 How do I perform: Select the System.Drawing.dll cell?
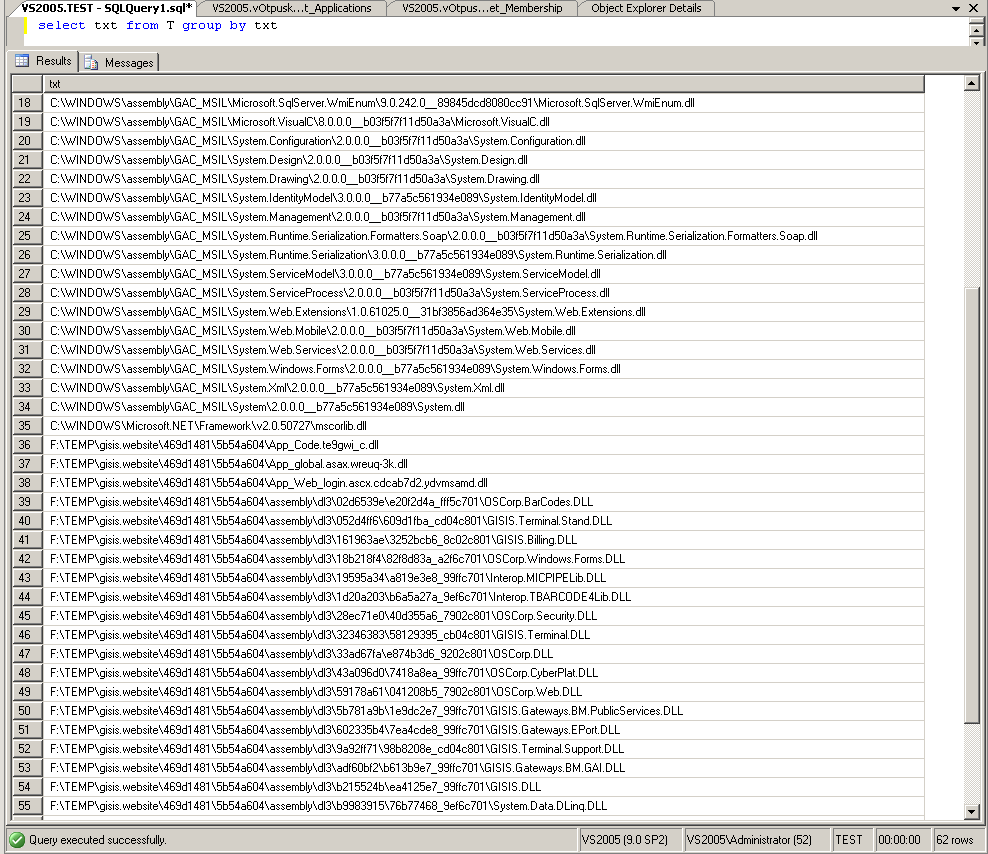coord(483,178)
